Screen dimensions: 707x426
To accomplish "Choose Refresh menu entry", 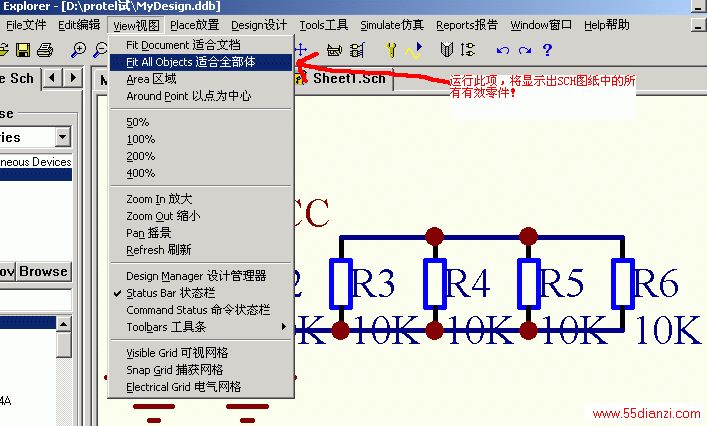I will 201,250.
